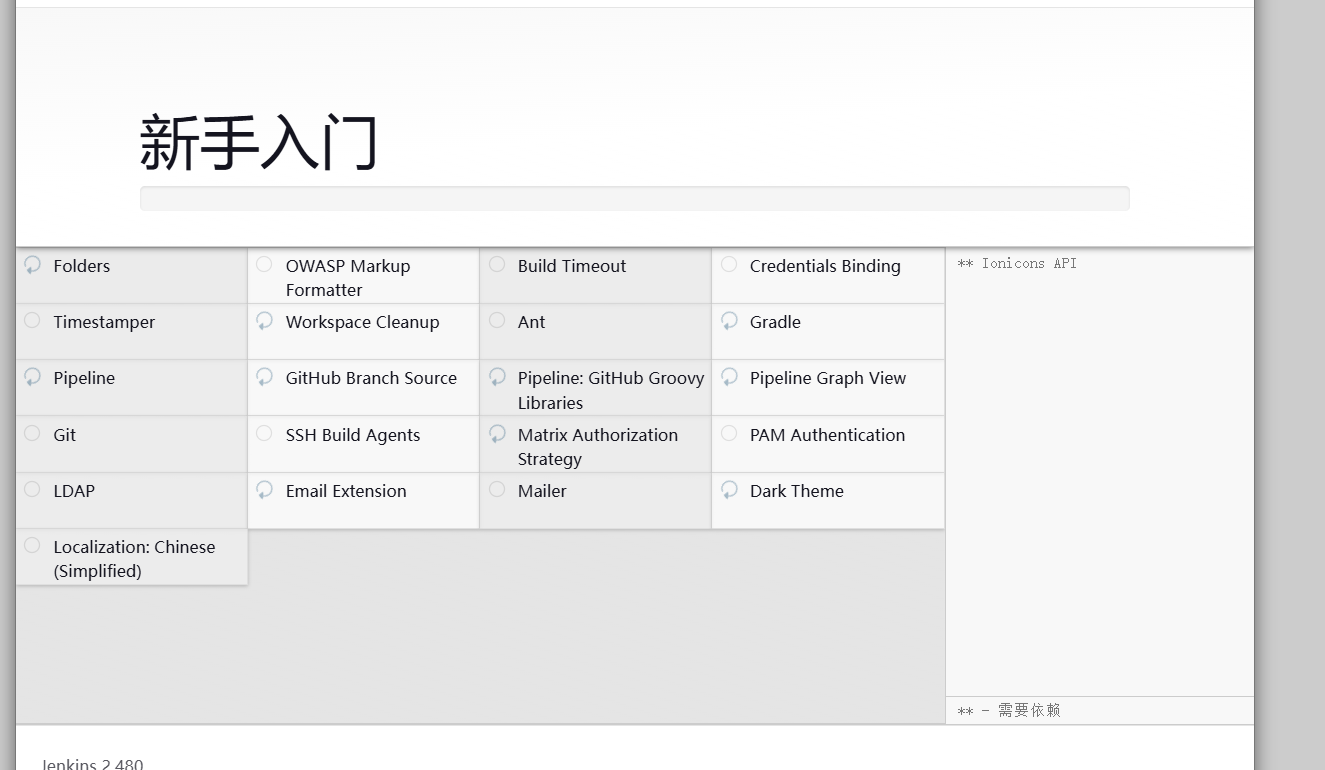
Task: Click the Matrix Authorization Strategy plugin name
Action: click(598, 447)
